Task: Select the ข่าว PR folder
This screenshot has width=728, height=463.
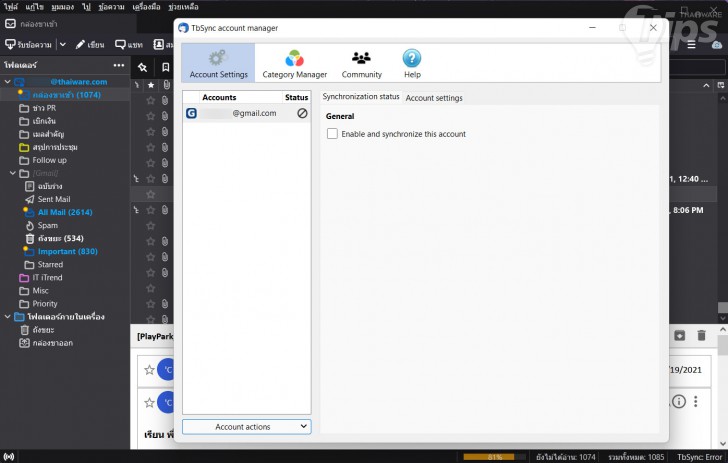Action: (x=44, y=108)
